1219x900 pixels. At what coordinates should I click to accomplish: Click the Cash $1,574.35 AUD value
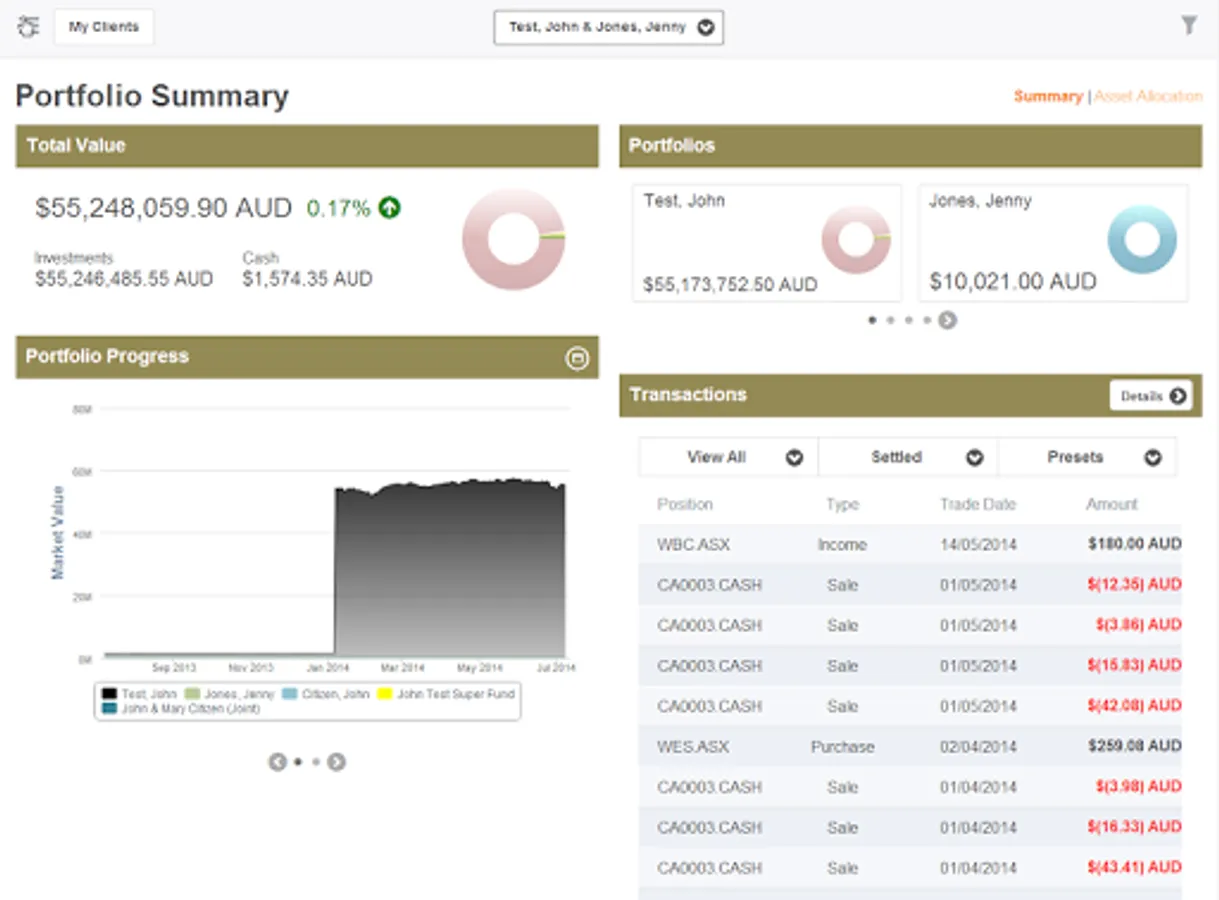(x=307, y=280)
